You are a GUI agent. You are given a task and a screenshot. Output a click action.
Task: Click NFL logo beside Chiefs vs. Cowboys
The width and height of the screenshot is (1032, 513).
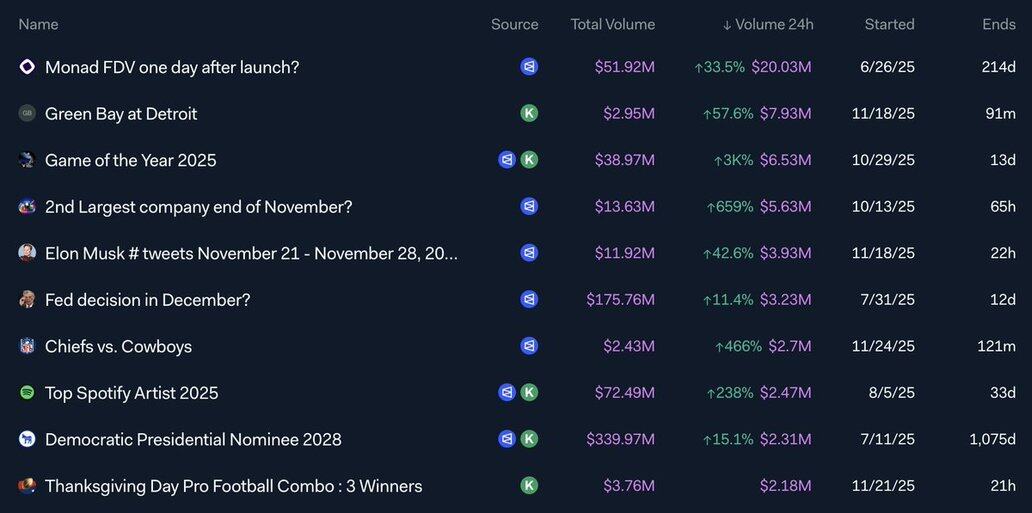pos(27,346)
